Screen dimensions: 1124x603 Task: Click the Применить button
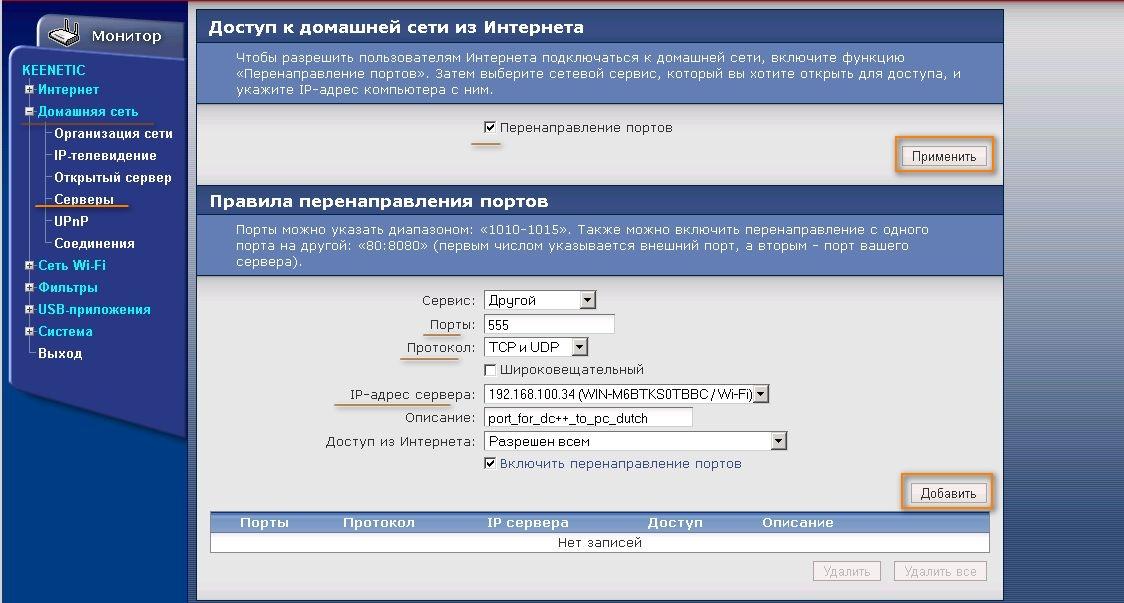944,156
